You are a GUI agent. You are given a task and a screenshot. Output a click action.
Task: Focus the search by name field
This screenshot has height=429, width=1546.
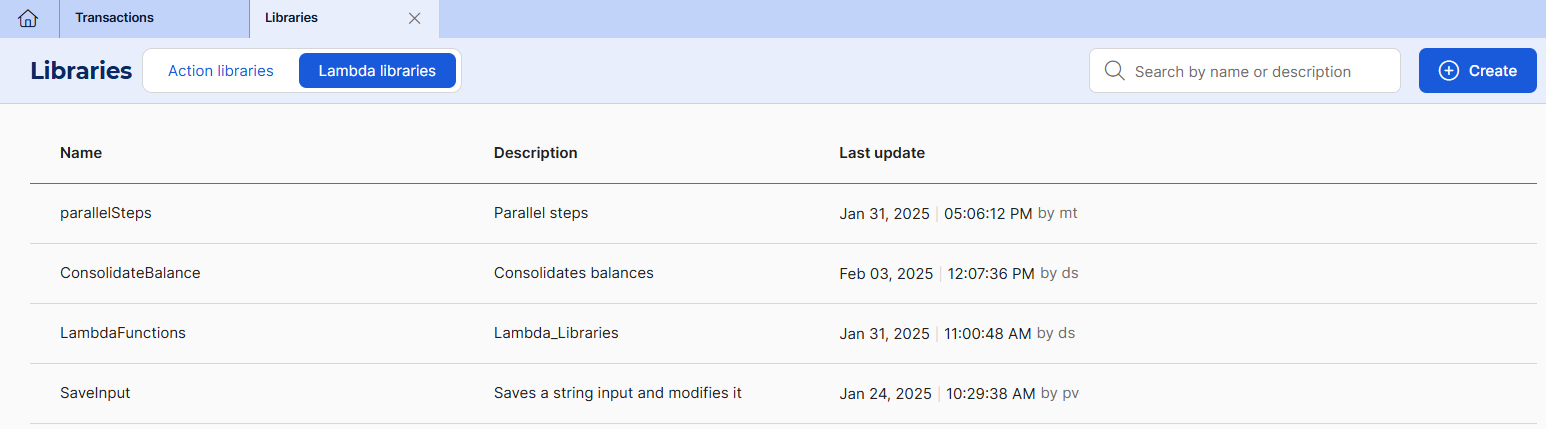coord(1260,72)
